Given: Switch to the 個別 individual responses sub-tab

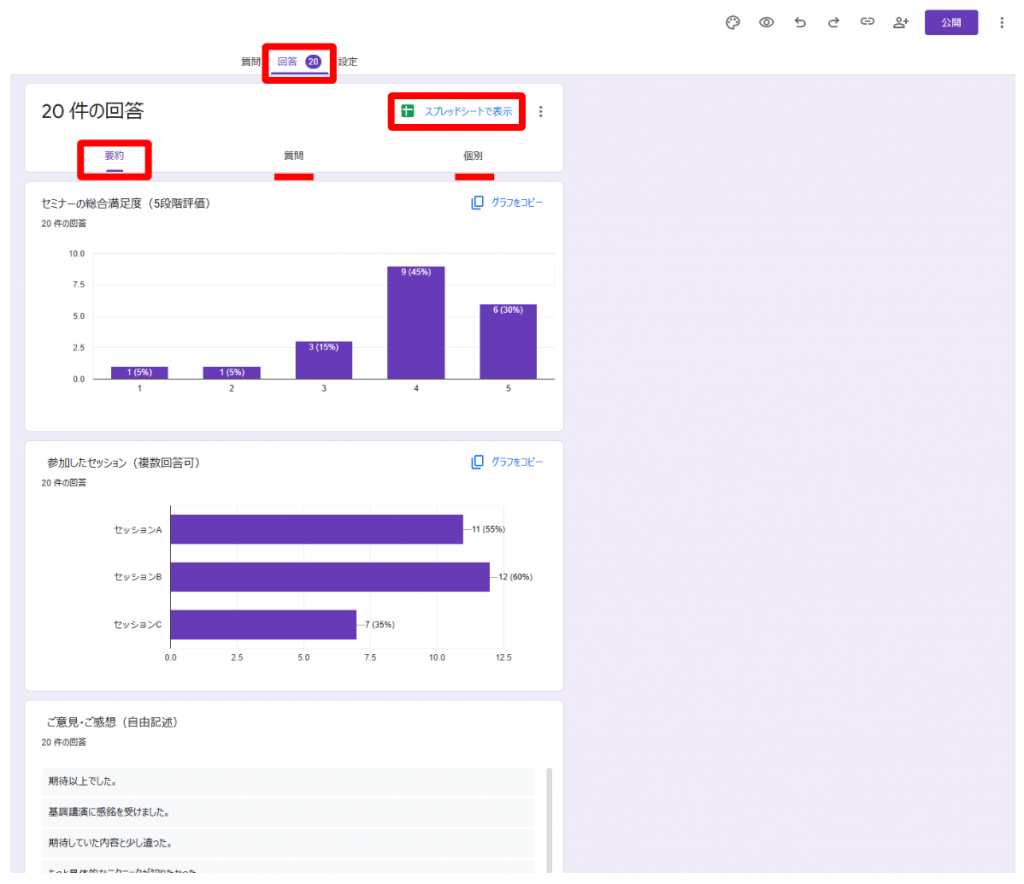Looking at the screenshot, I should 473,156.
